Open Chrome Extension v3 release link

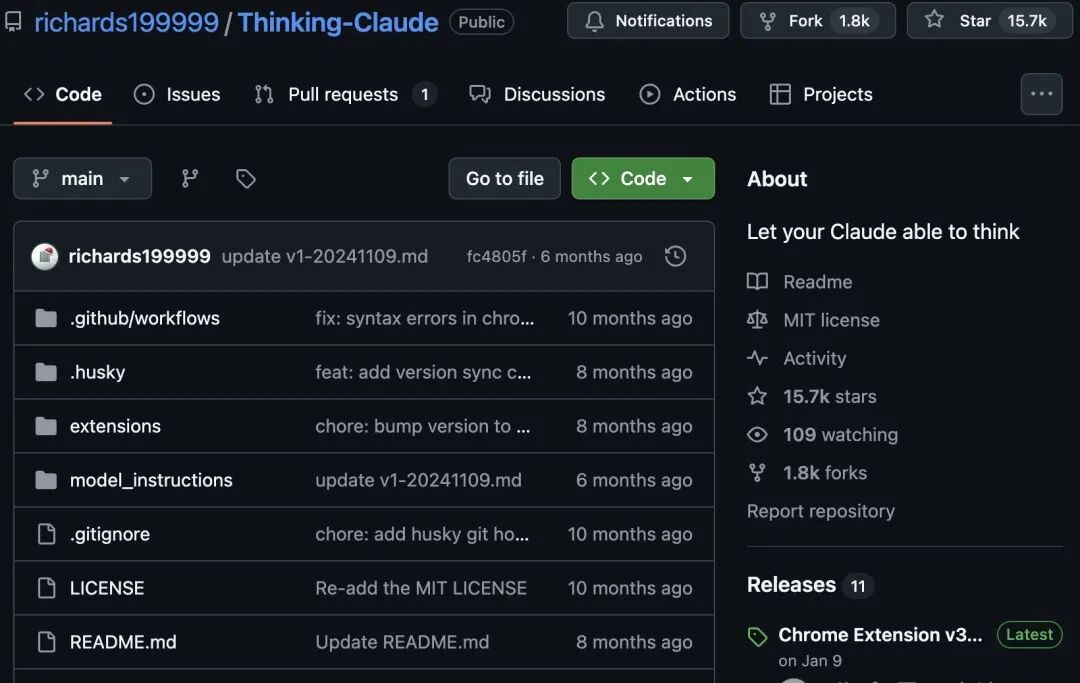(x=880, y=634)
